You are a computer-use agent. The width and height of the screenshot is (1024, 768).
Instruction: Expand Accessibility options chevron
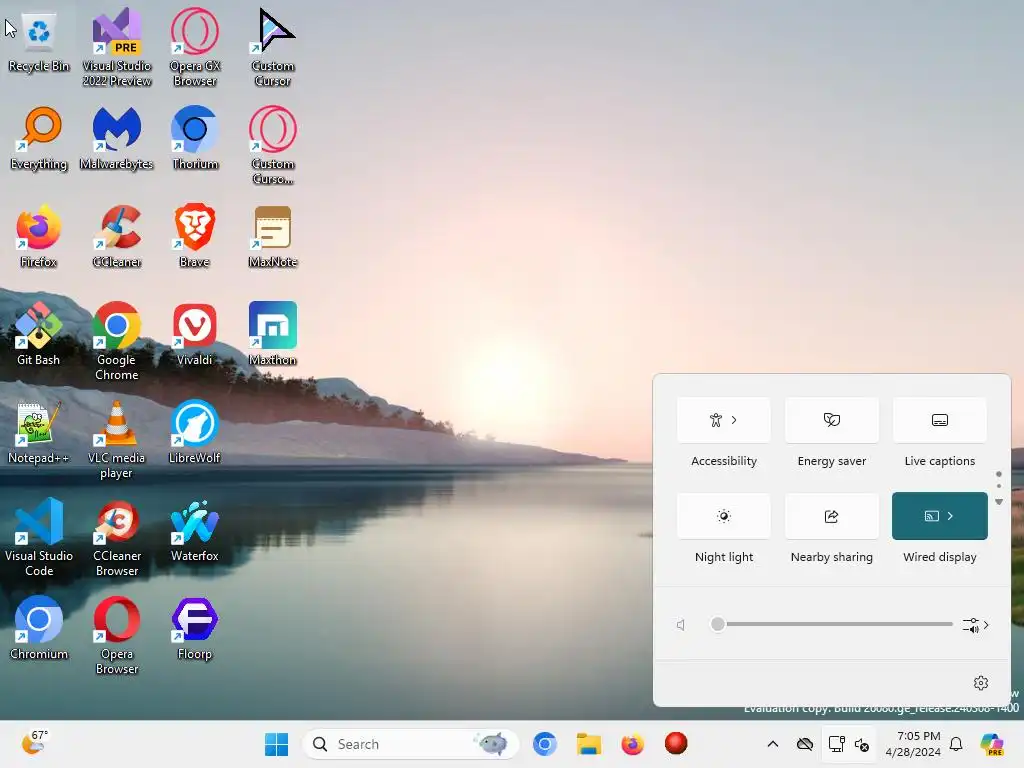tap(734, 420)
